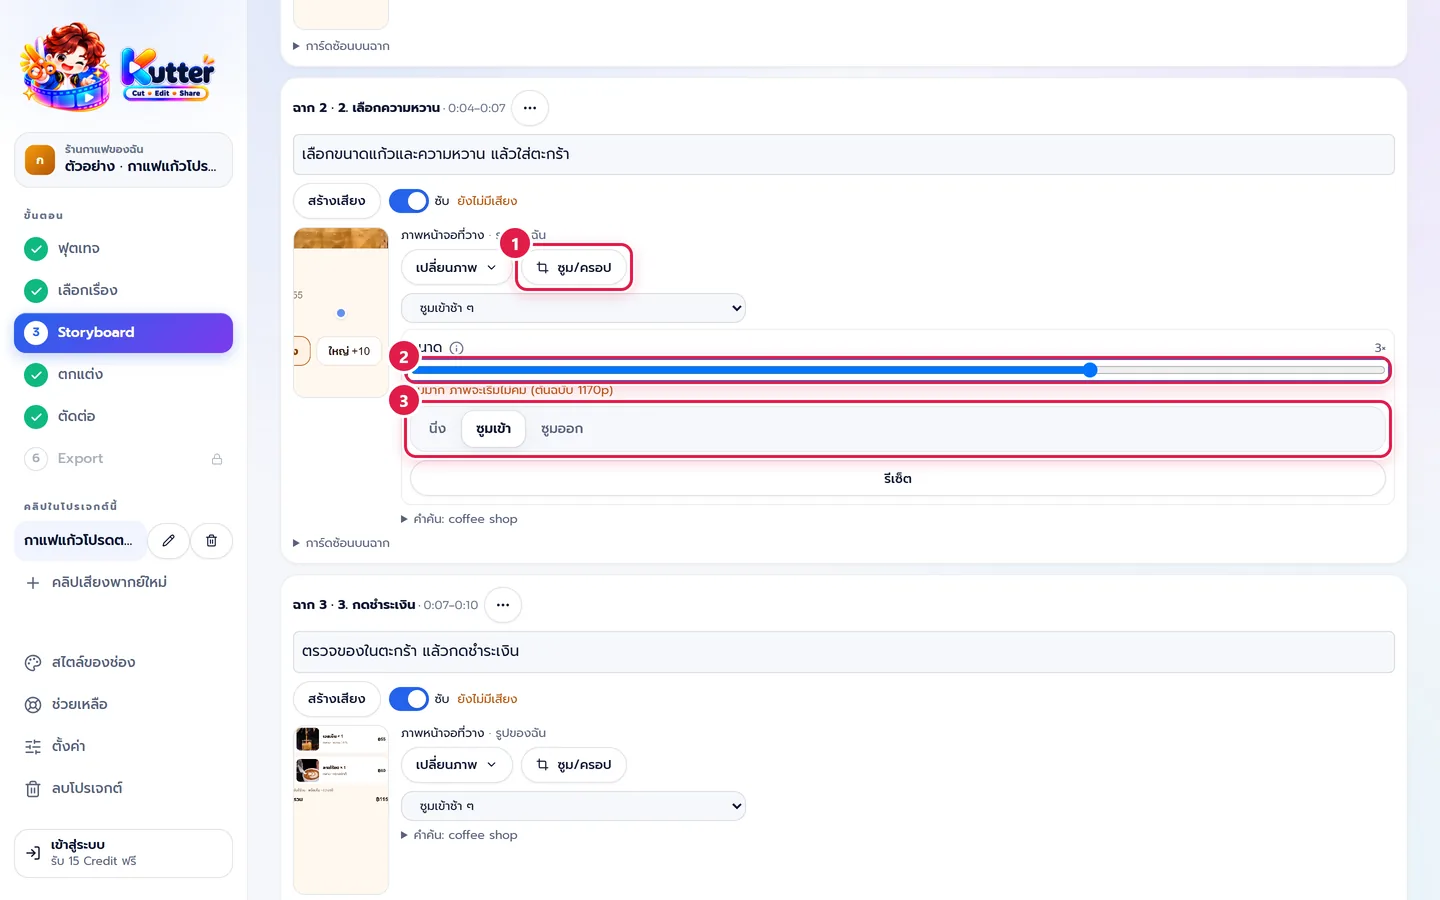Open ซูม/ครอป in ฉาก 2
Screen dimensions: 1440x900
coord(574,268)
